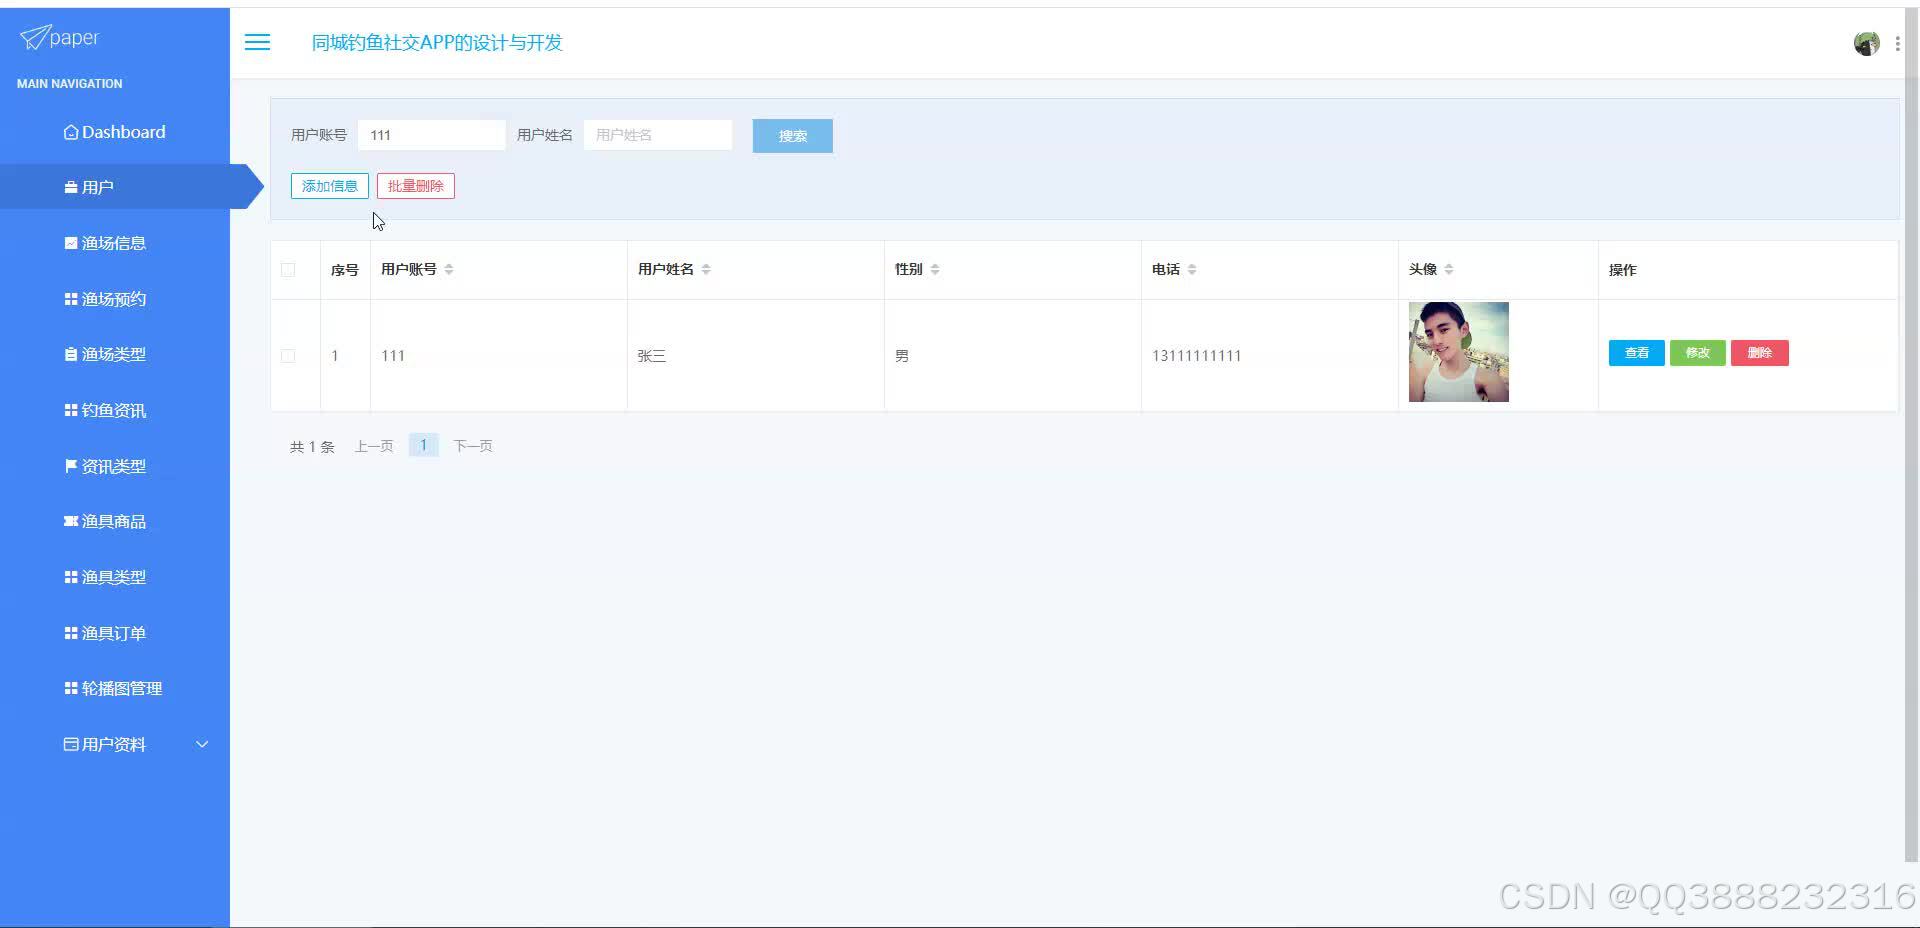Click the 渔具类型 grid icon
Viewport: 1920px width, 928px height.
[x=71, y=577]
